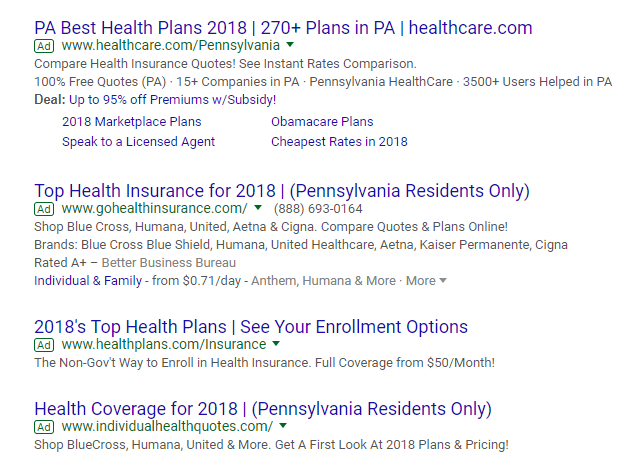Select Speak to a Licensed Agent sitelink
The width and height of the screenshot is (633, 470).
click(138, 142)
